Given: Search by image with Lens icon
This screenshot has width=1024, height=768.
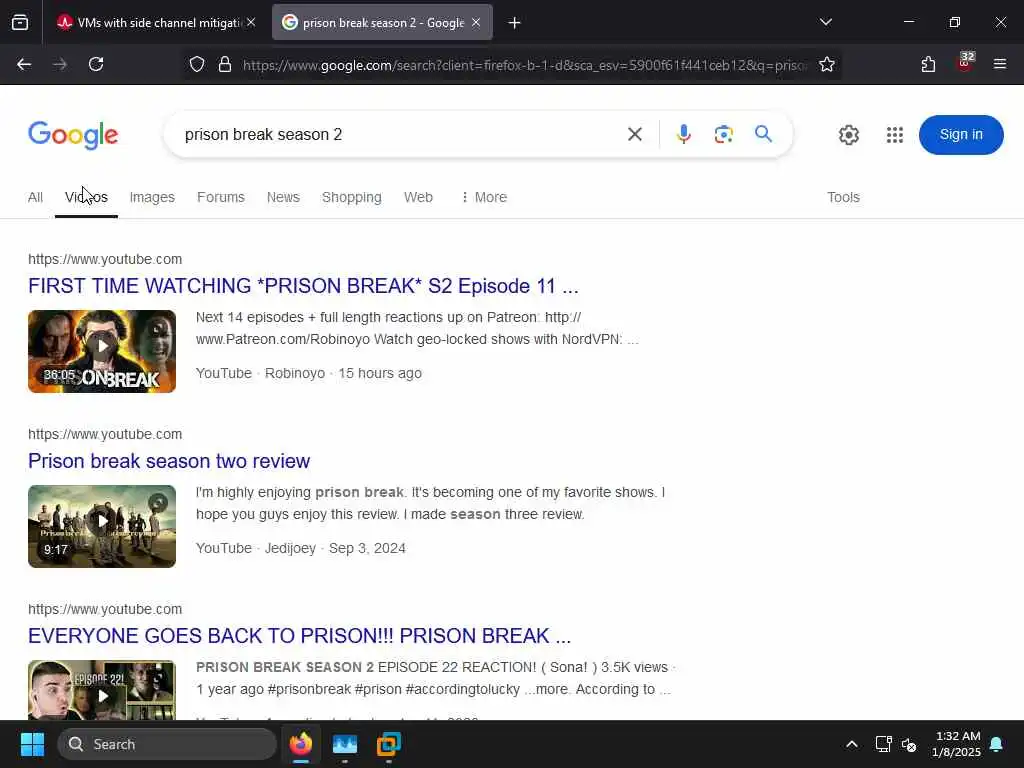Looking at the screenshot, I should 724,135.
